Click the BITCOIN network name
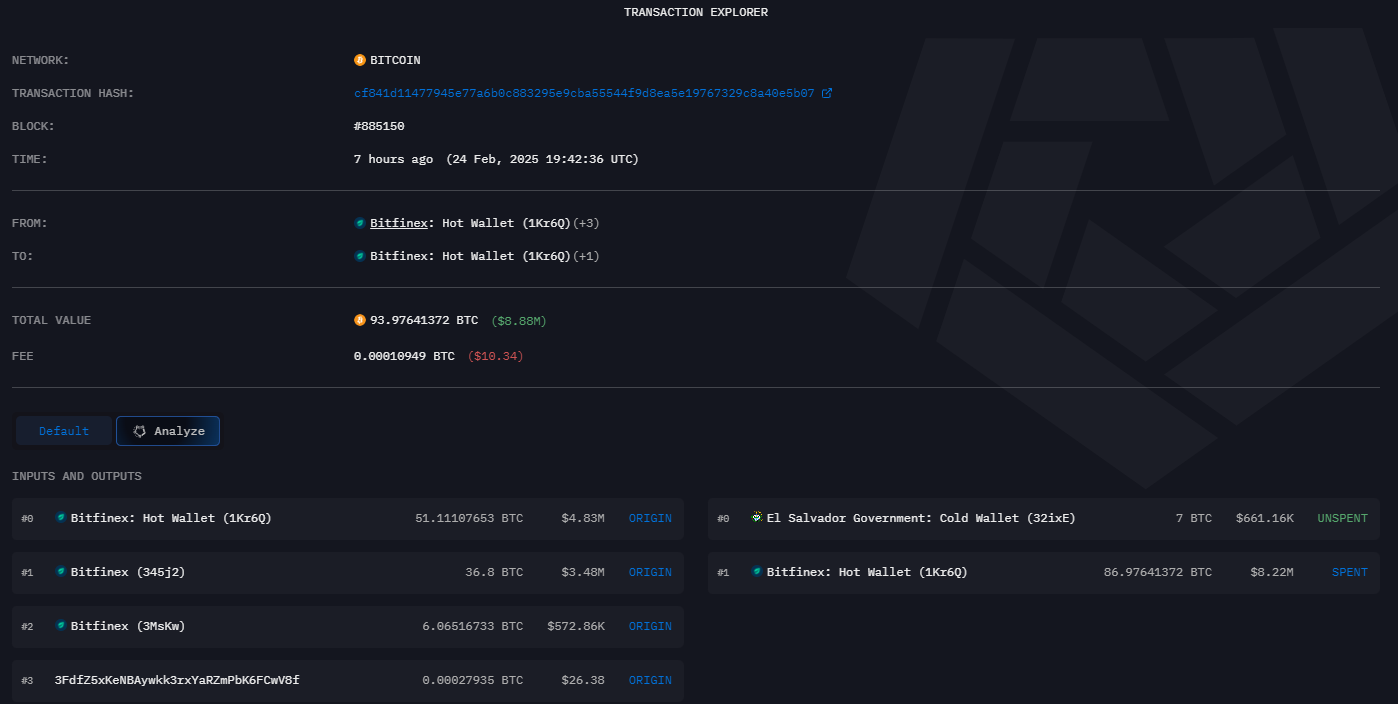 (395, 60)
